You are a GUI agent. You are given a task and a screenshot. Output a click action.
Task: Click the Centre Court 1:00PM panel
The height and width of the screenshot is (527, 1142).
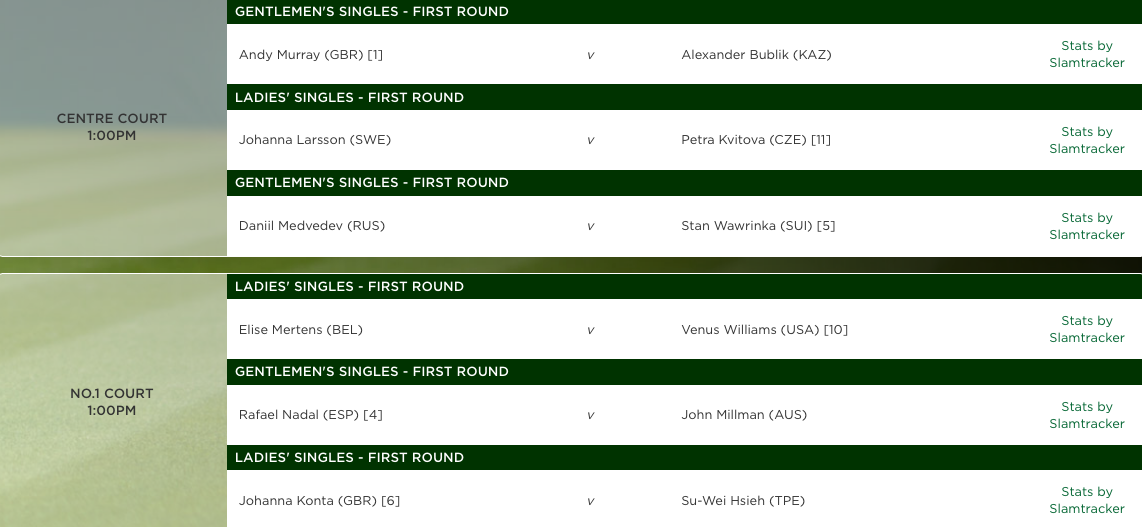pyautogui.click(x=112, y=127)
